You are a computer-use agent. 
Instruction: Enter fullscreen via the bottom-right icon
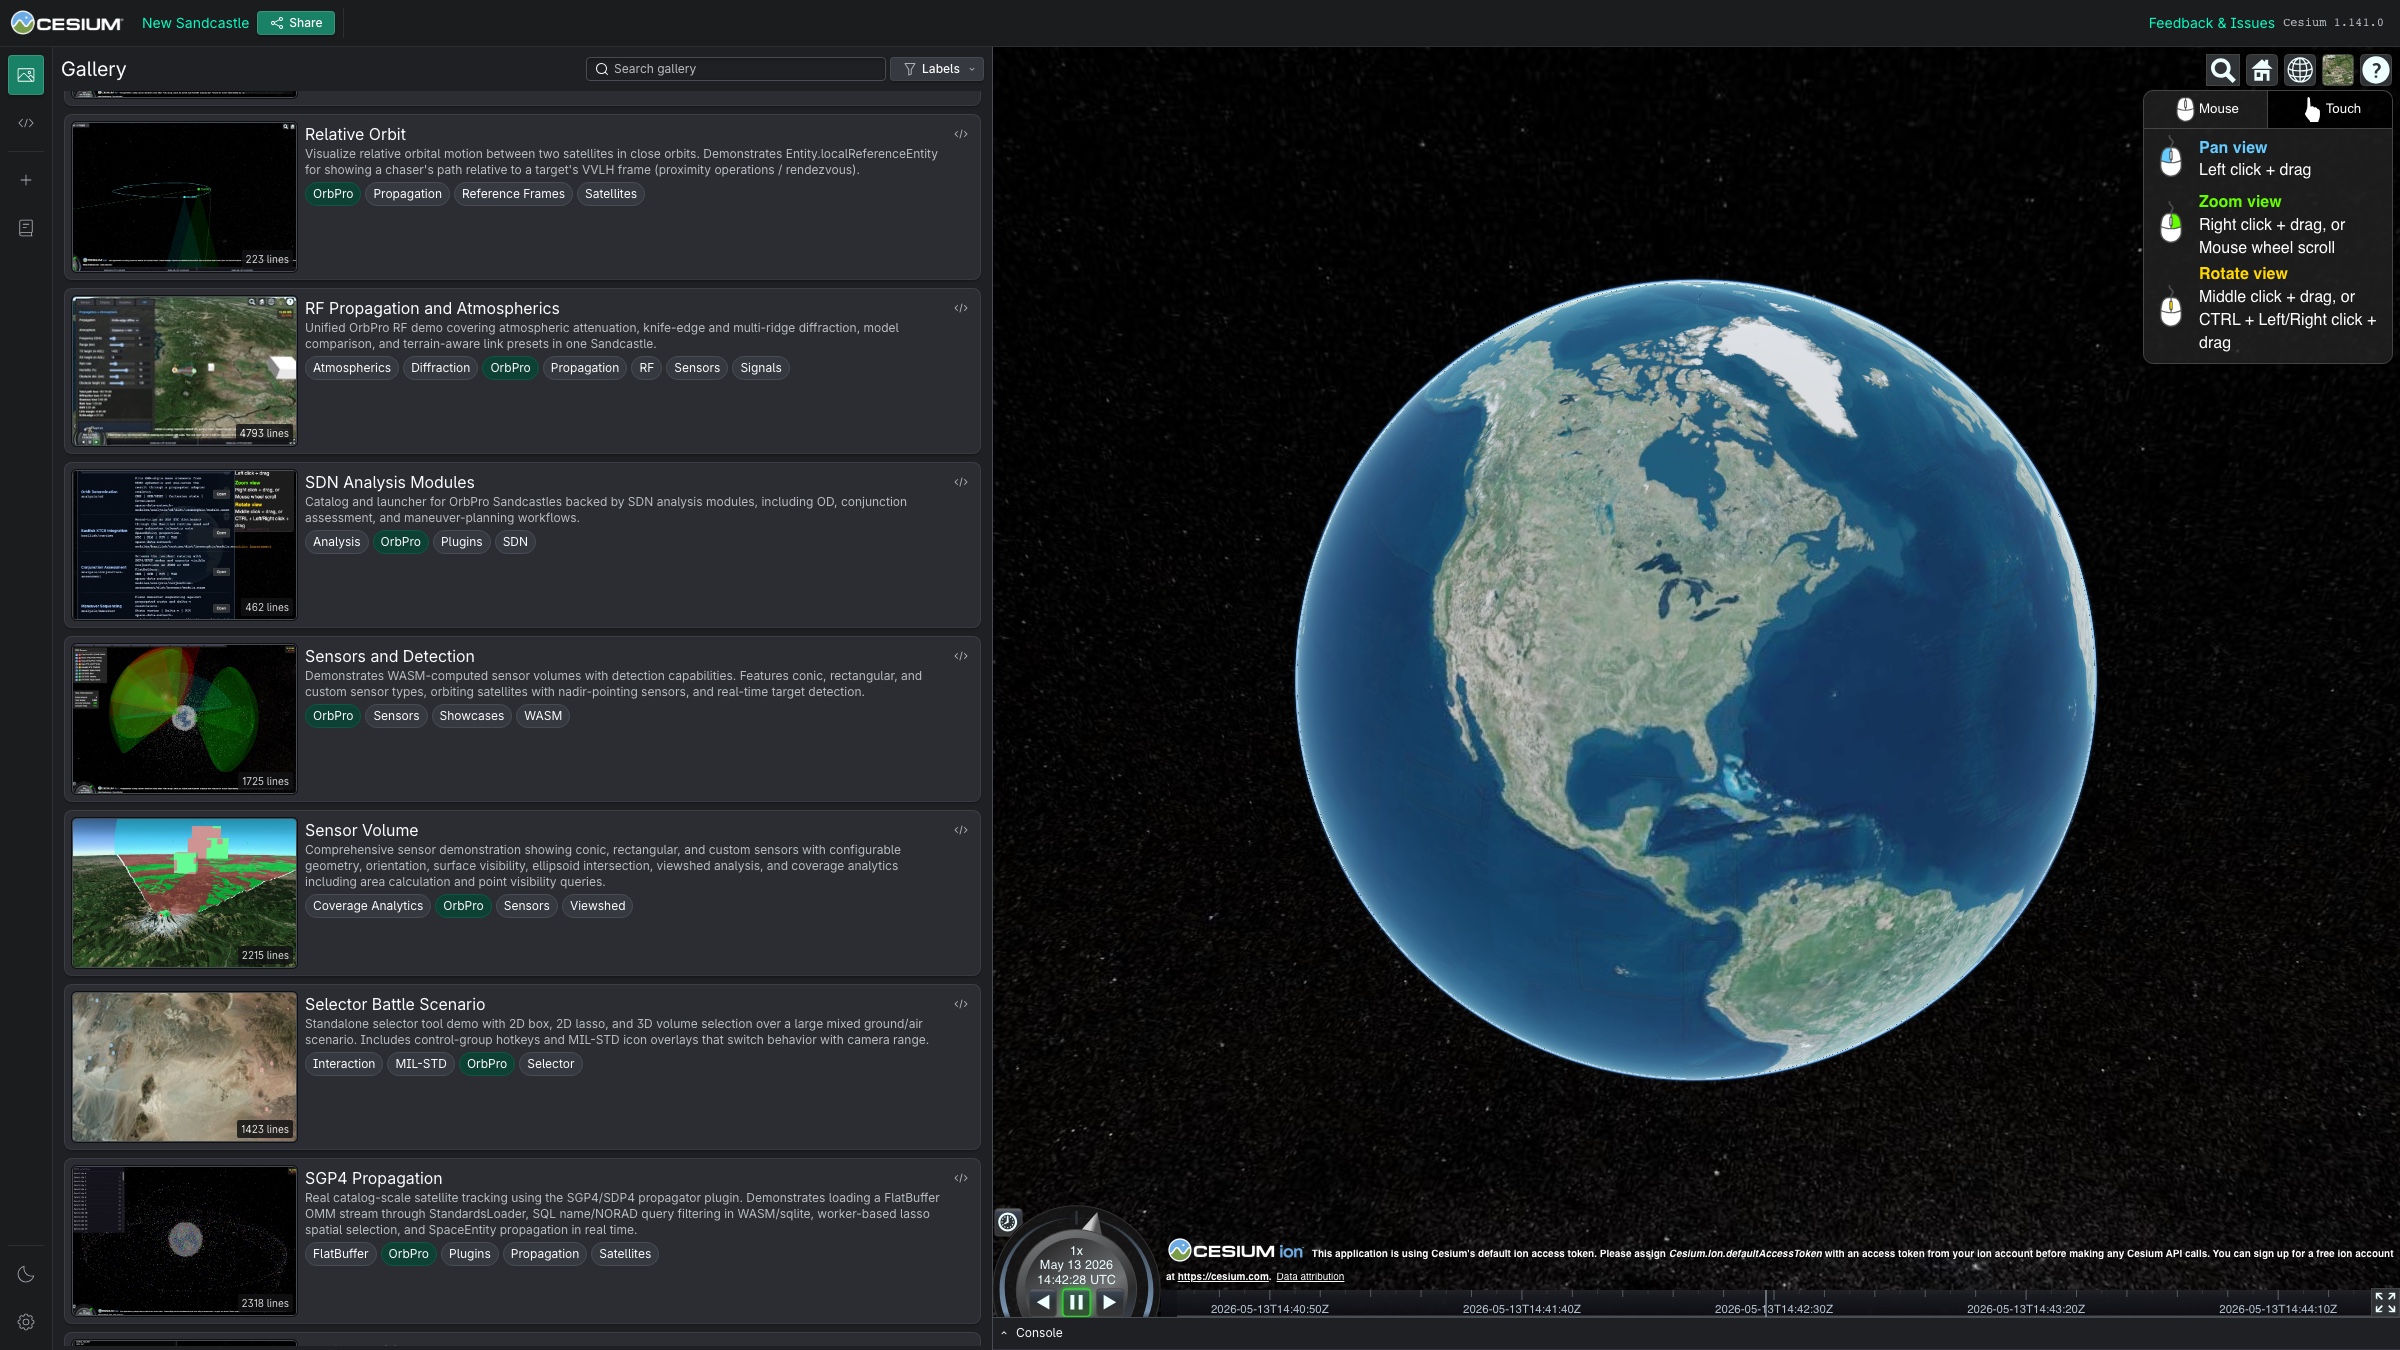pos(2385,1302)
